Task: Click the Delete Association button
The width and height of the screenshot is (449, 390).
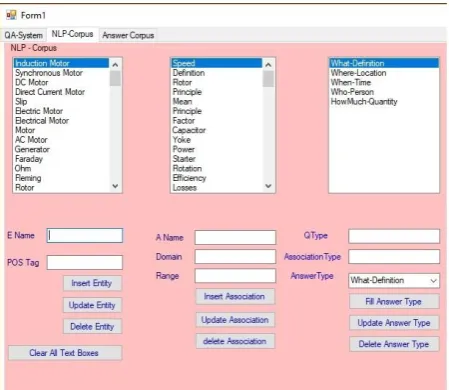Action: [235, 341]
